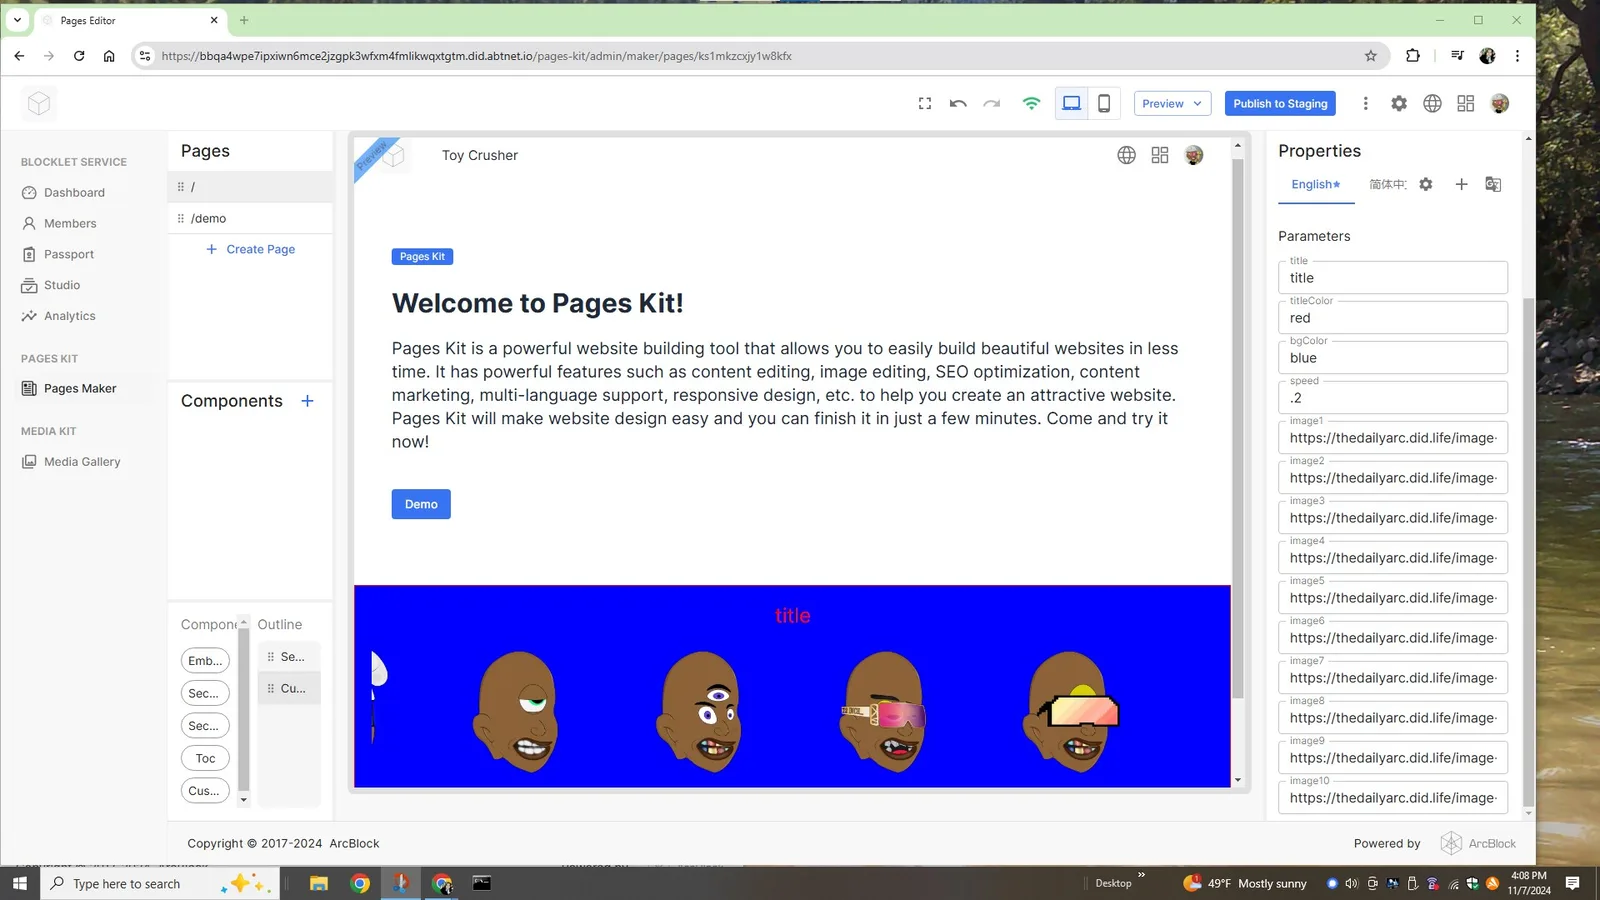Publish to Staging
This screenshot has height=900, width=1600.
(1280, 103)
